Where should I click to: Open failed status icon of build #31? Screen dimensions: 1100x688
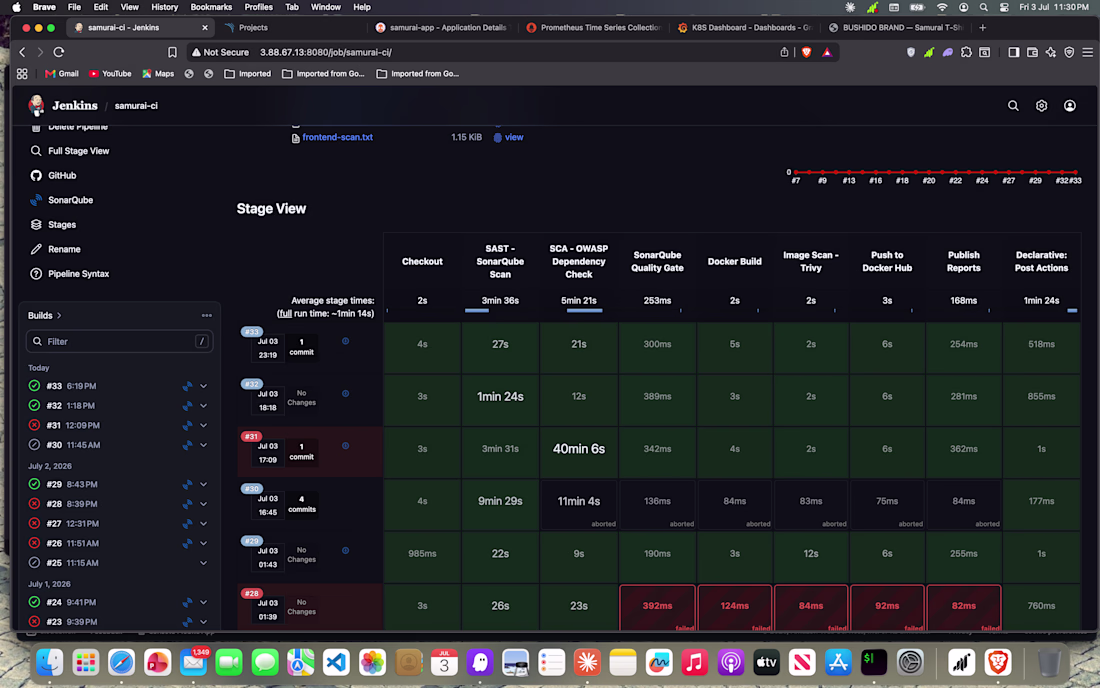point(34,425)
